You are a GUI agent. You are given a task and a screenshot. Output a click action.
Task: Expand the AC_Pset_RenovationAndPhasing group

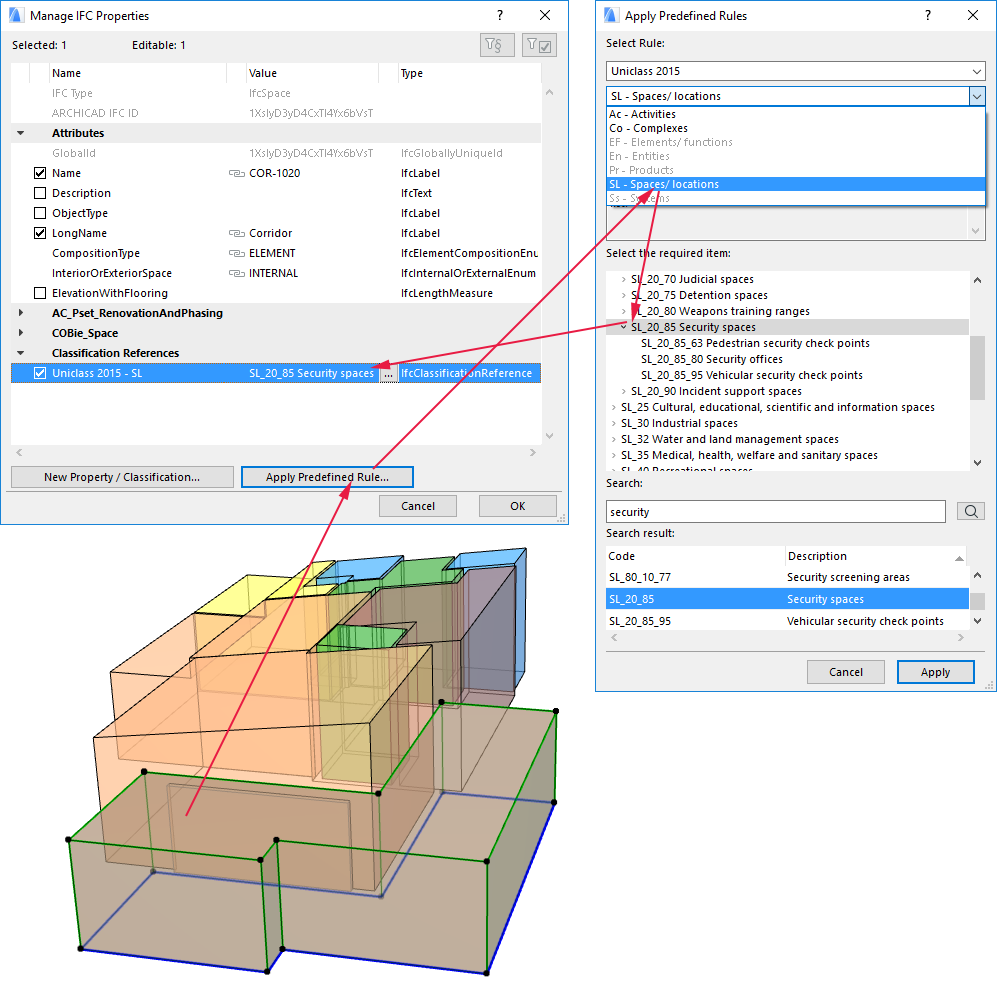tap(20, 313)
